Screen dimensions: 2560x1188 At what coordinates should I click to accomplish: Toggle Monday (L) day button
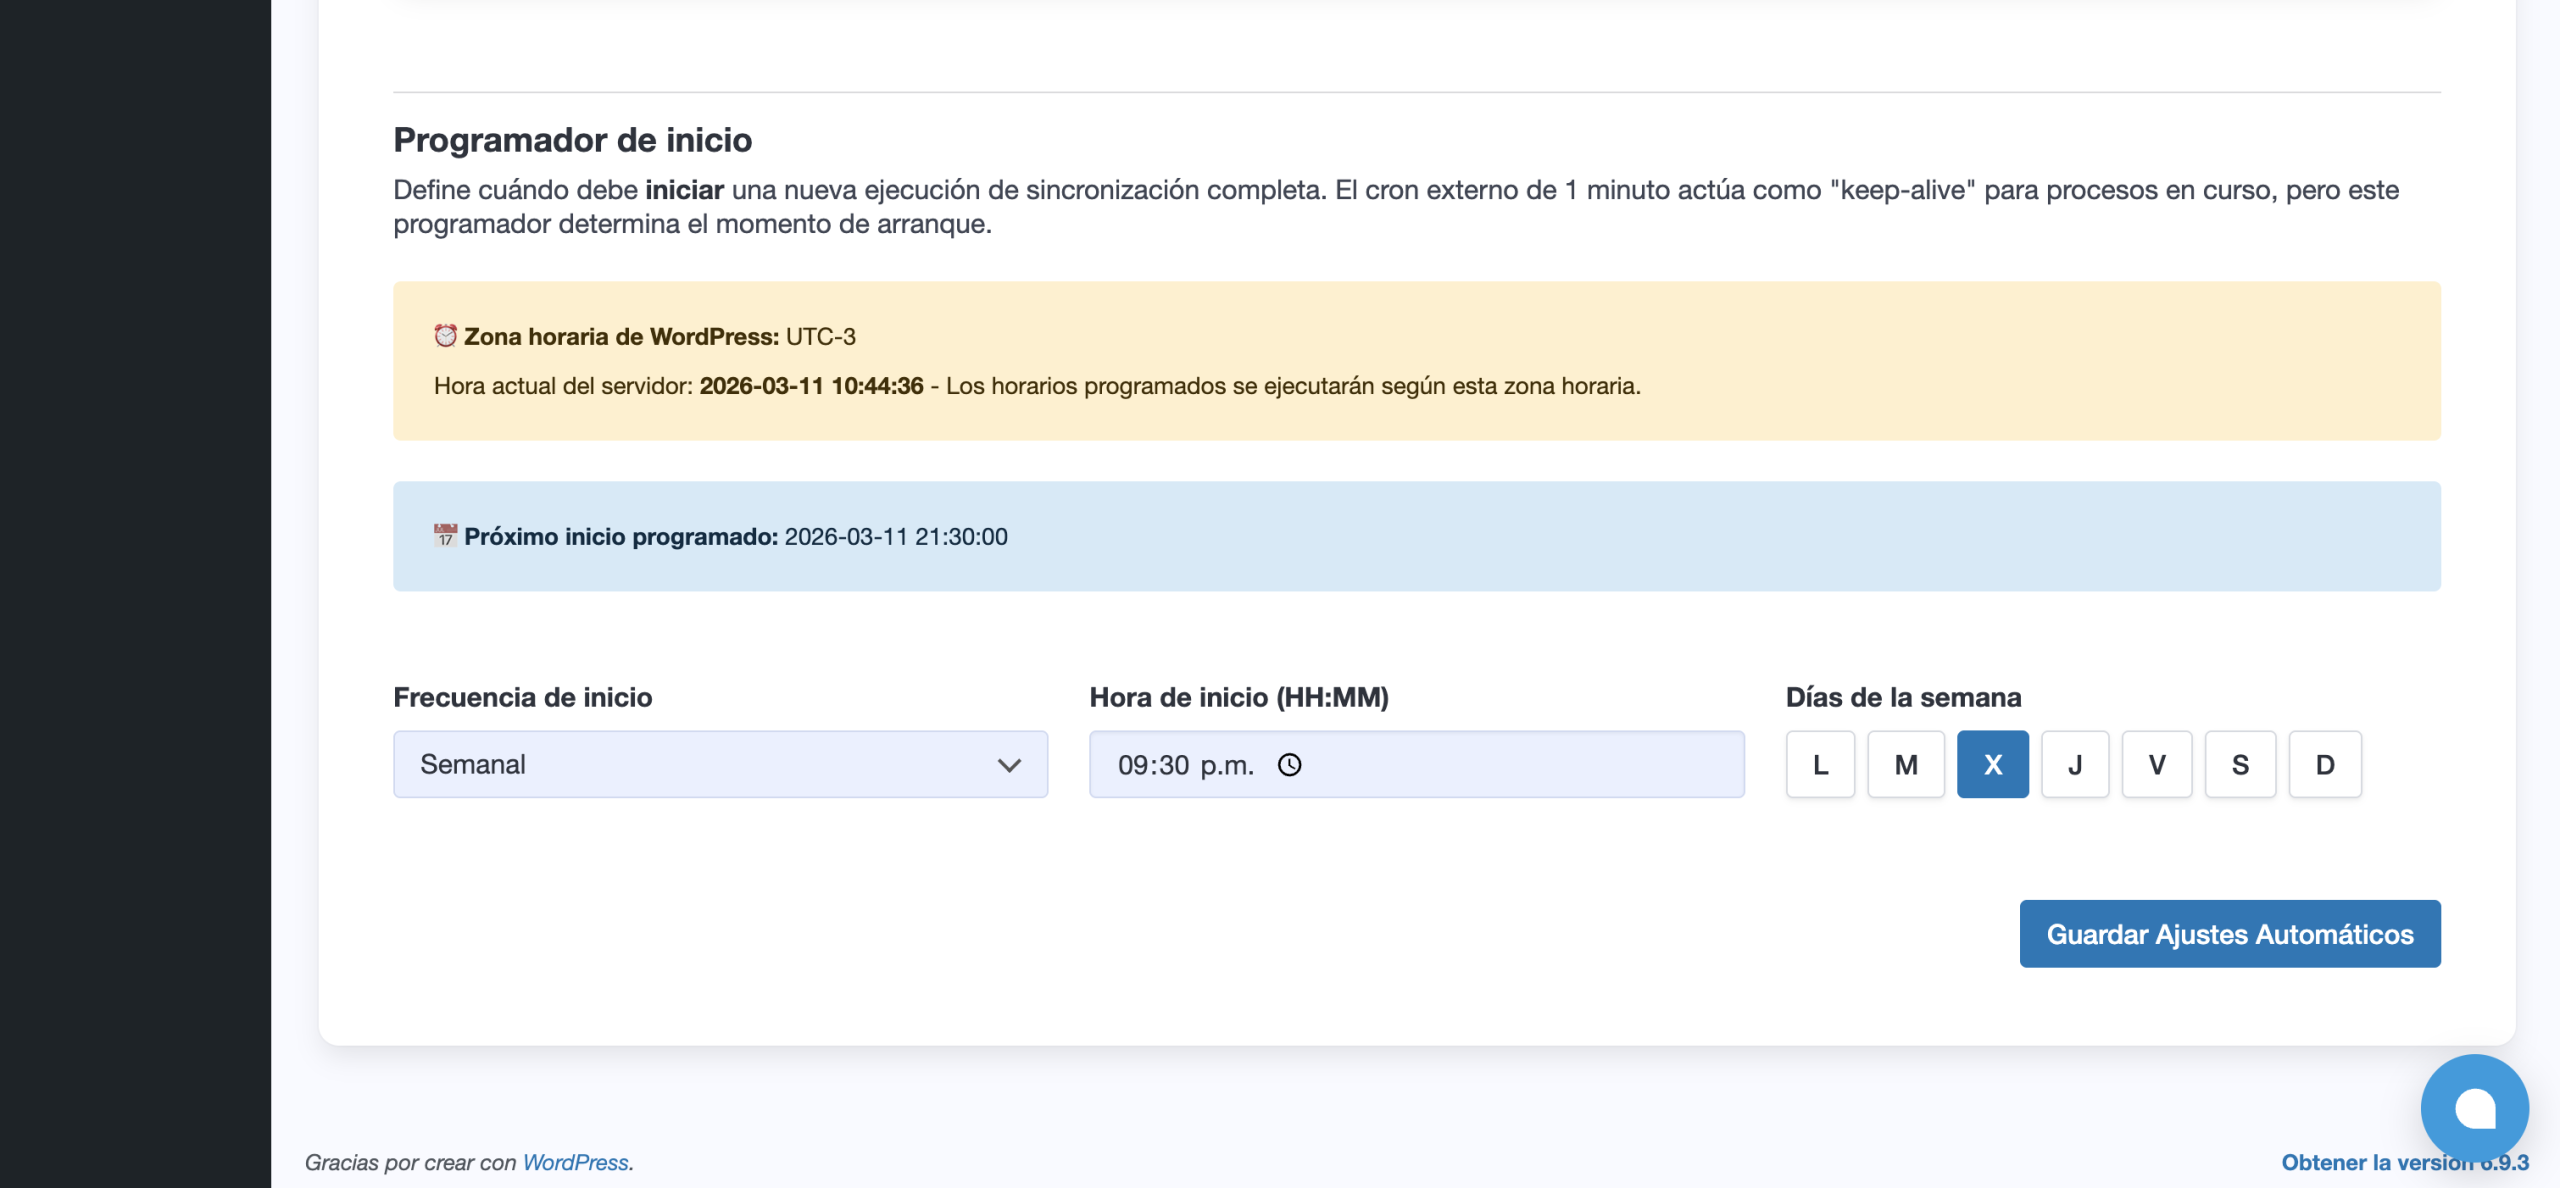pos(1820,765)
